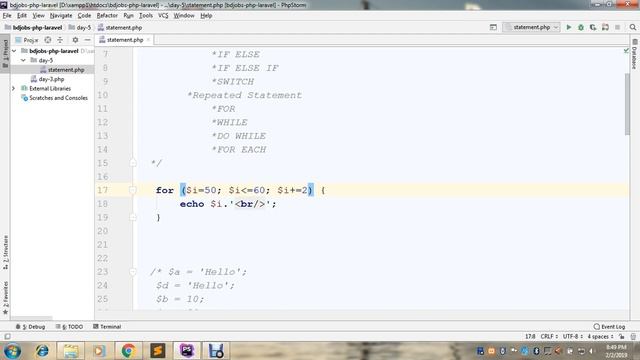Open the Refactor menu
This screenshot has height=360, width=640.
(x=107, y=16)
